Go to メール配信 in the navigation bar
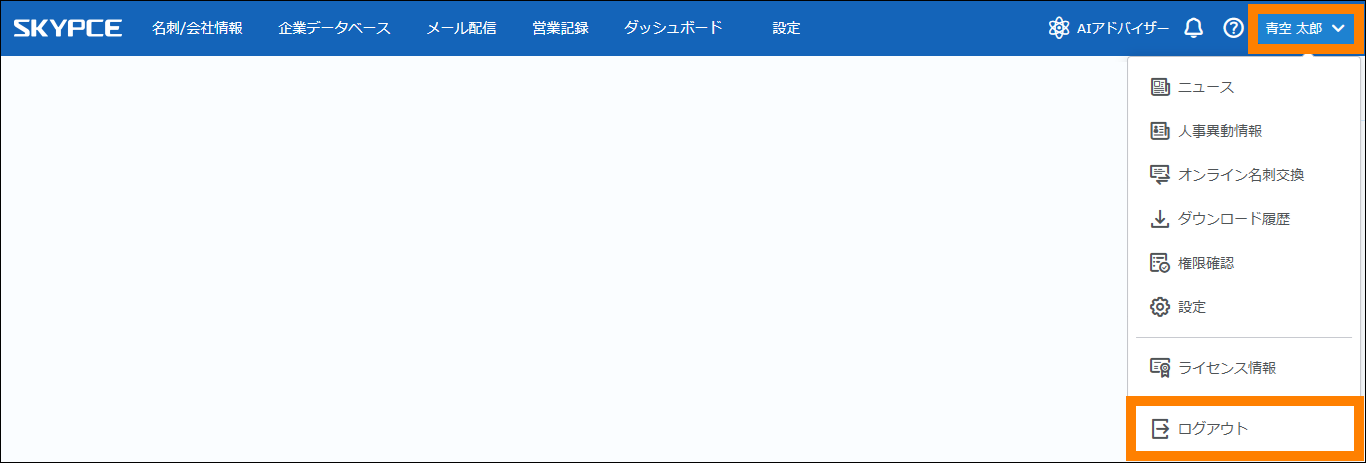Screen dimensions: 1366x463 click(x=461, y=28)
